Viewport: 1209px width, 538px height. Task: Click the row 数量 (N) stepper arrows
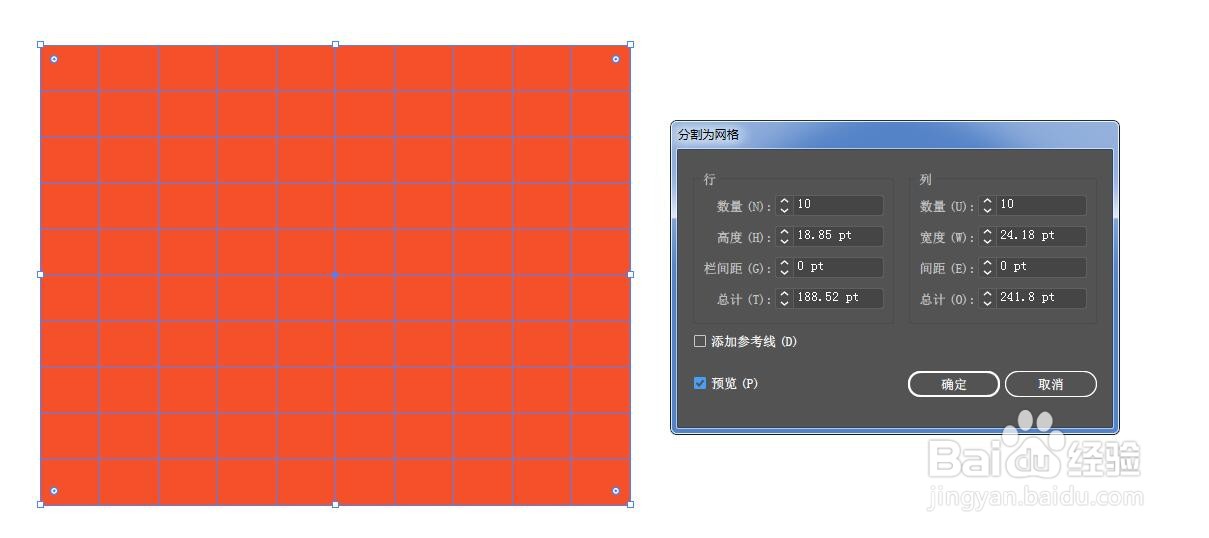784,205
